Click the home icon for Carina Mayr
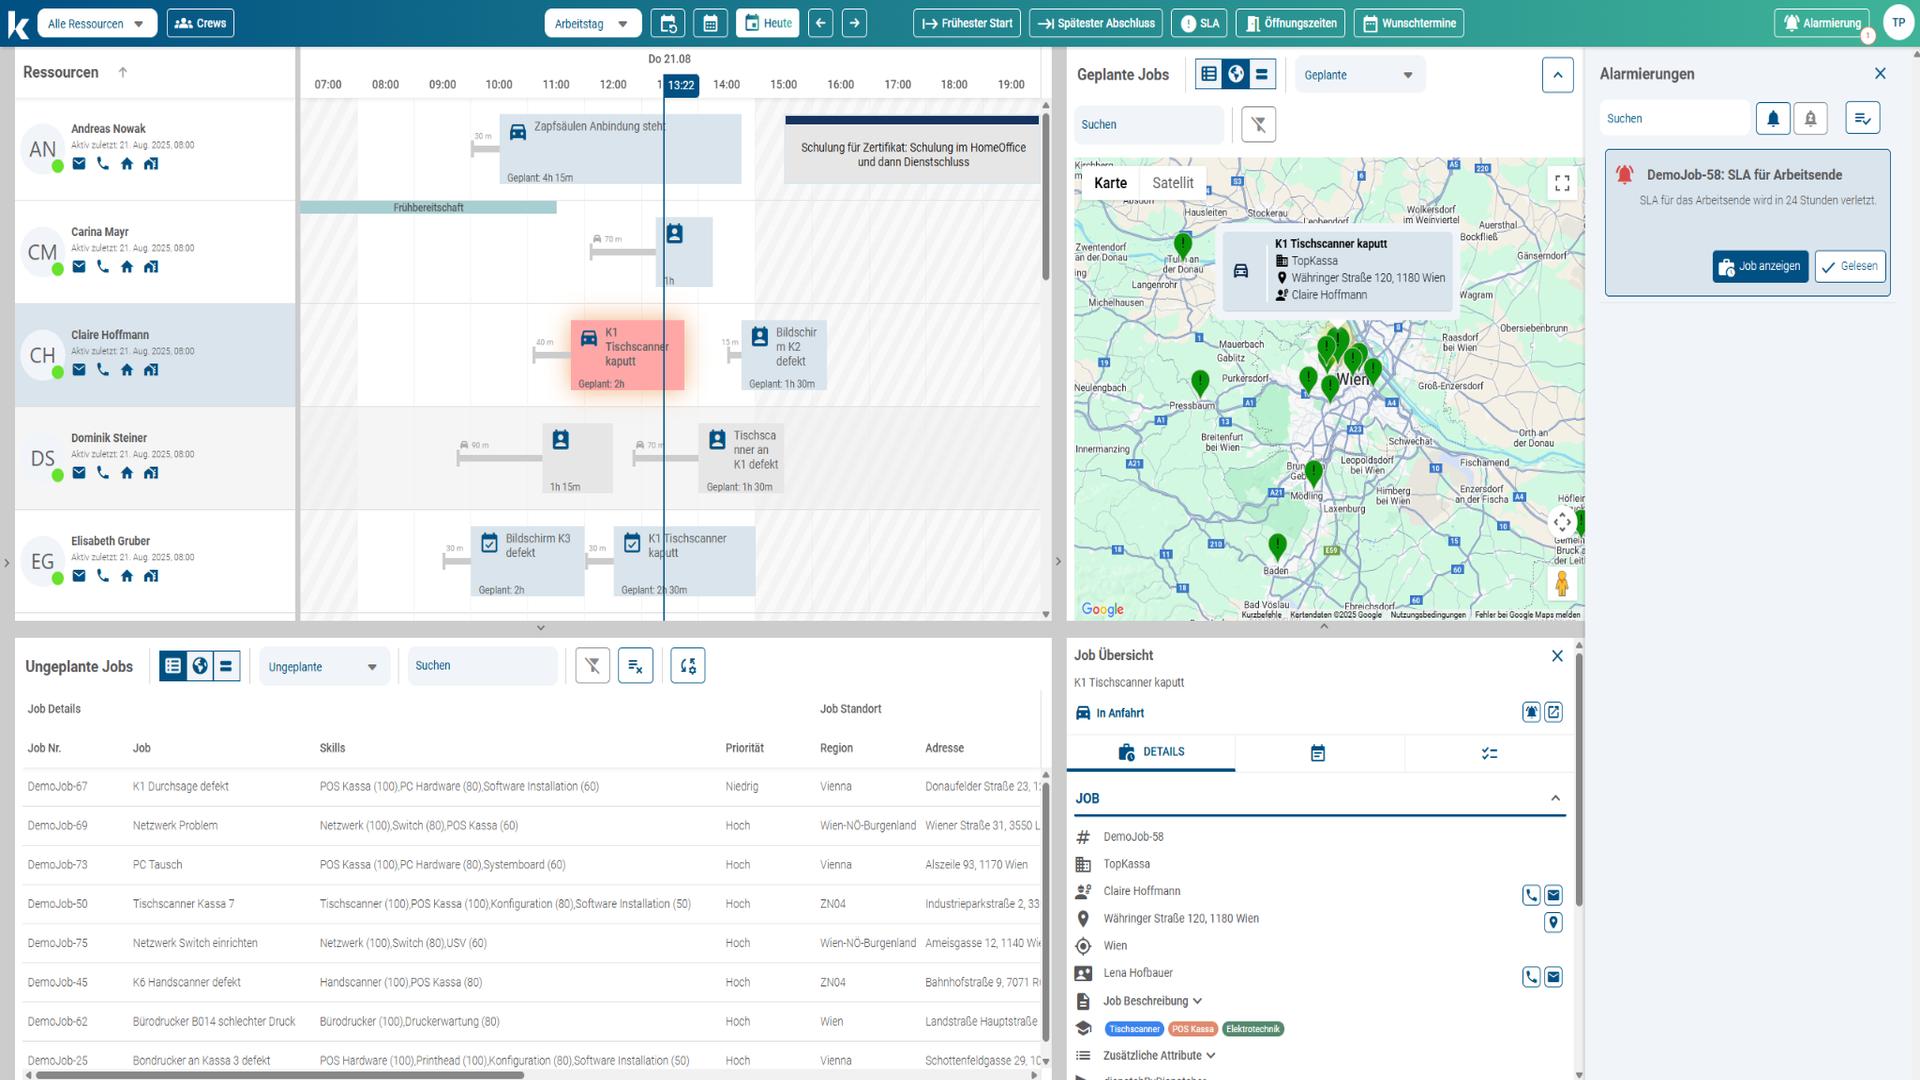The height and width of the screenshot is (1080, 1920). tap(127, 267)
